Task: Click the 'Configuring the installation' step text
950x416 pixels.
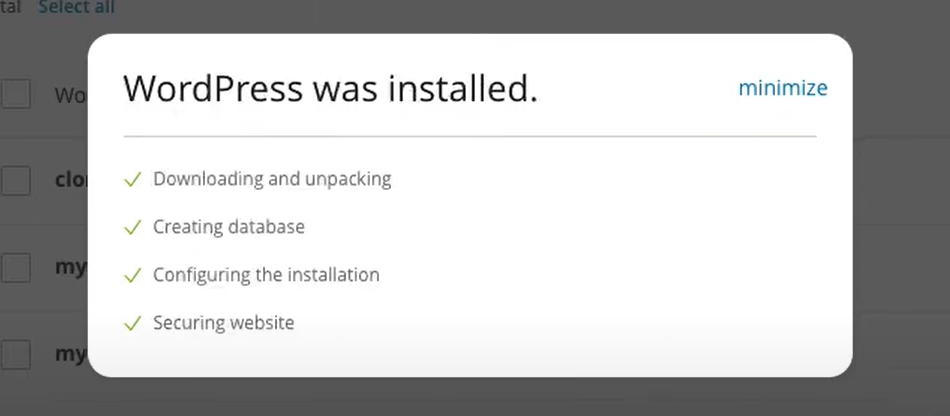Action: [266, 275]
